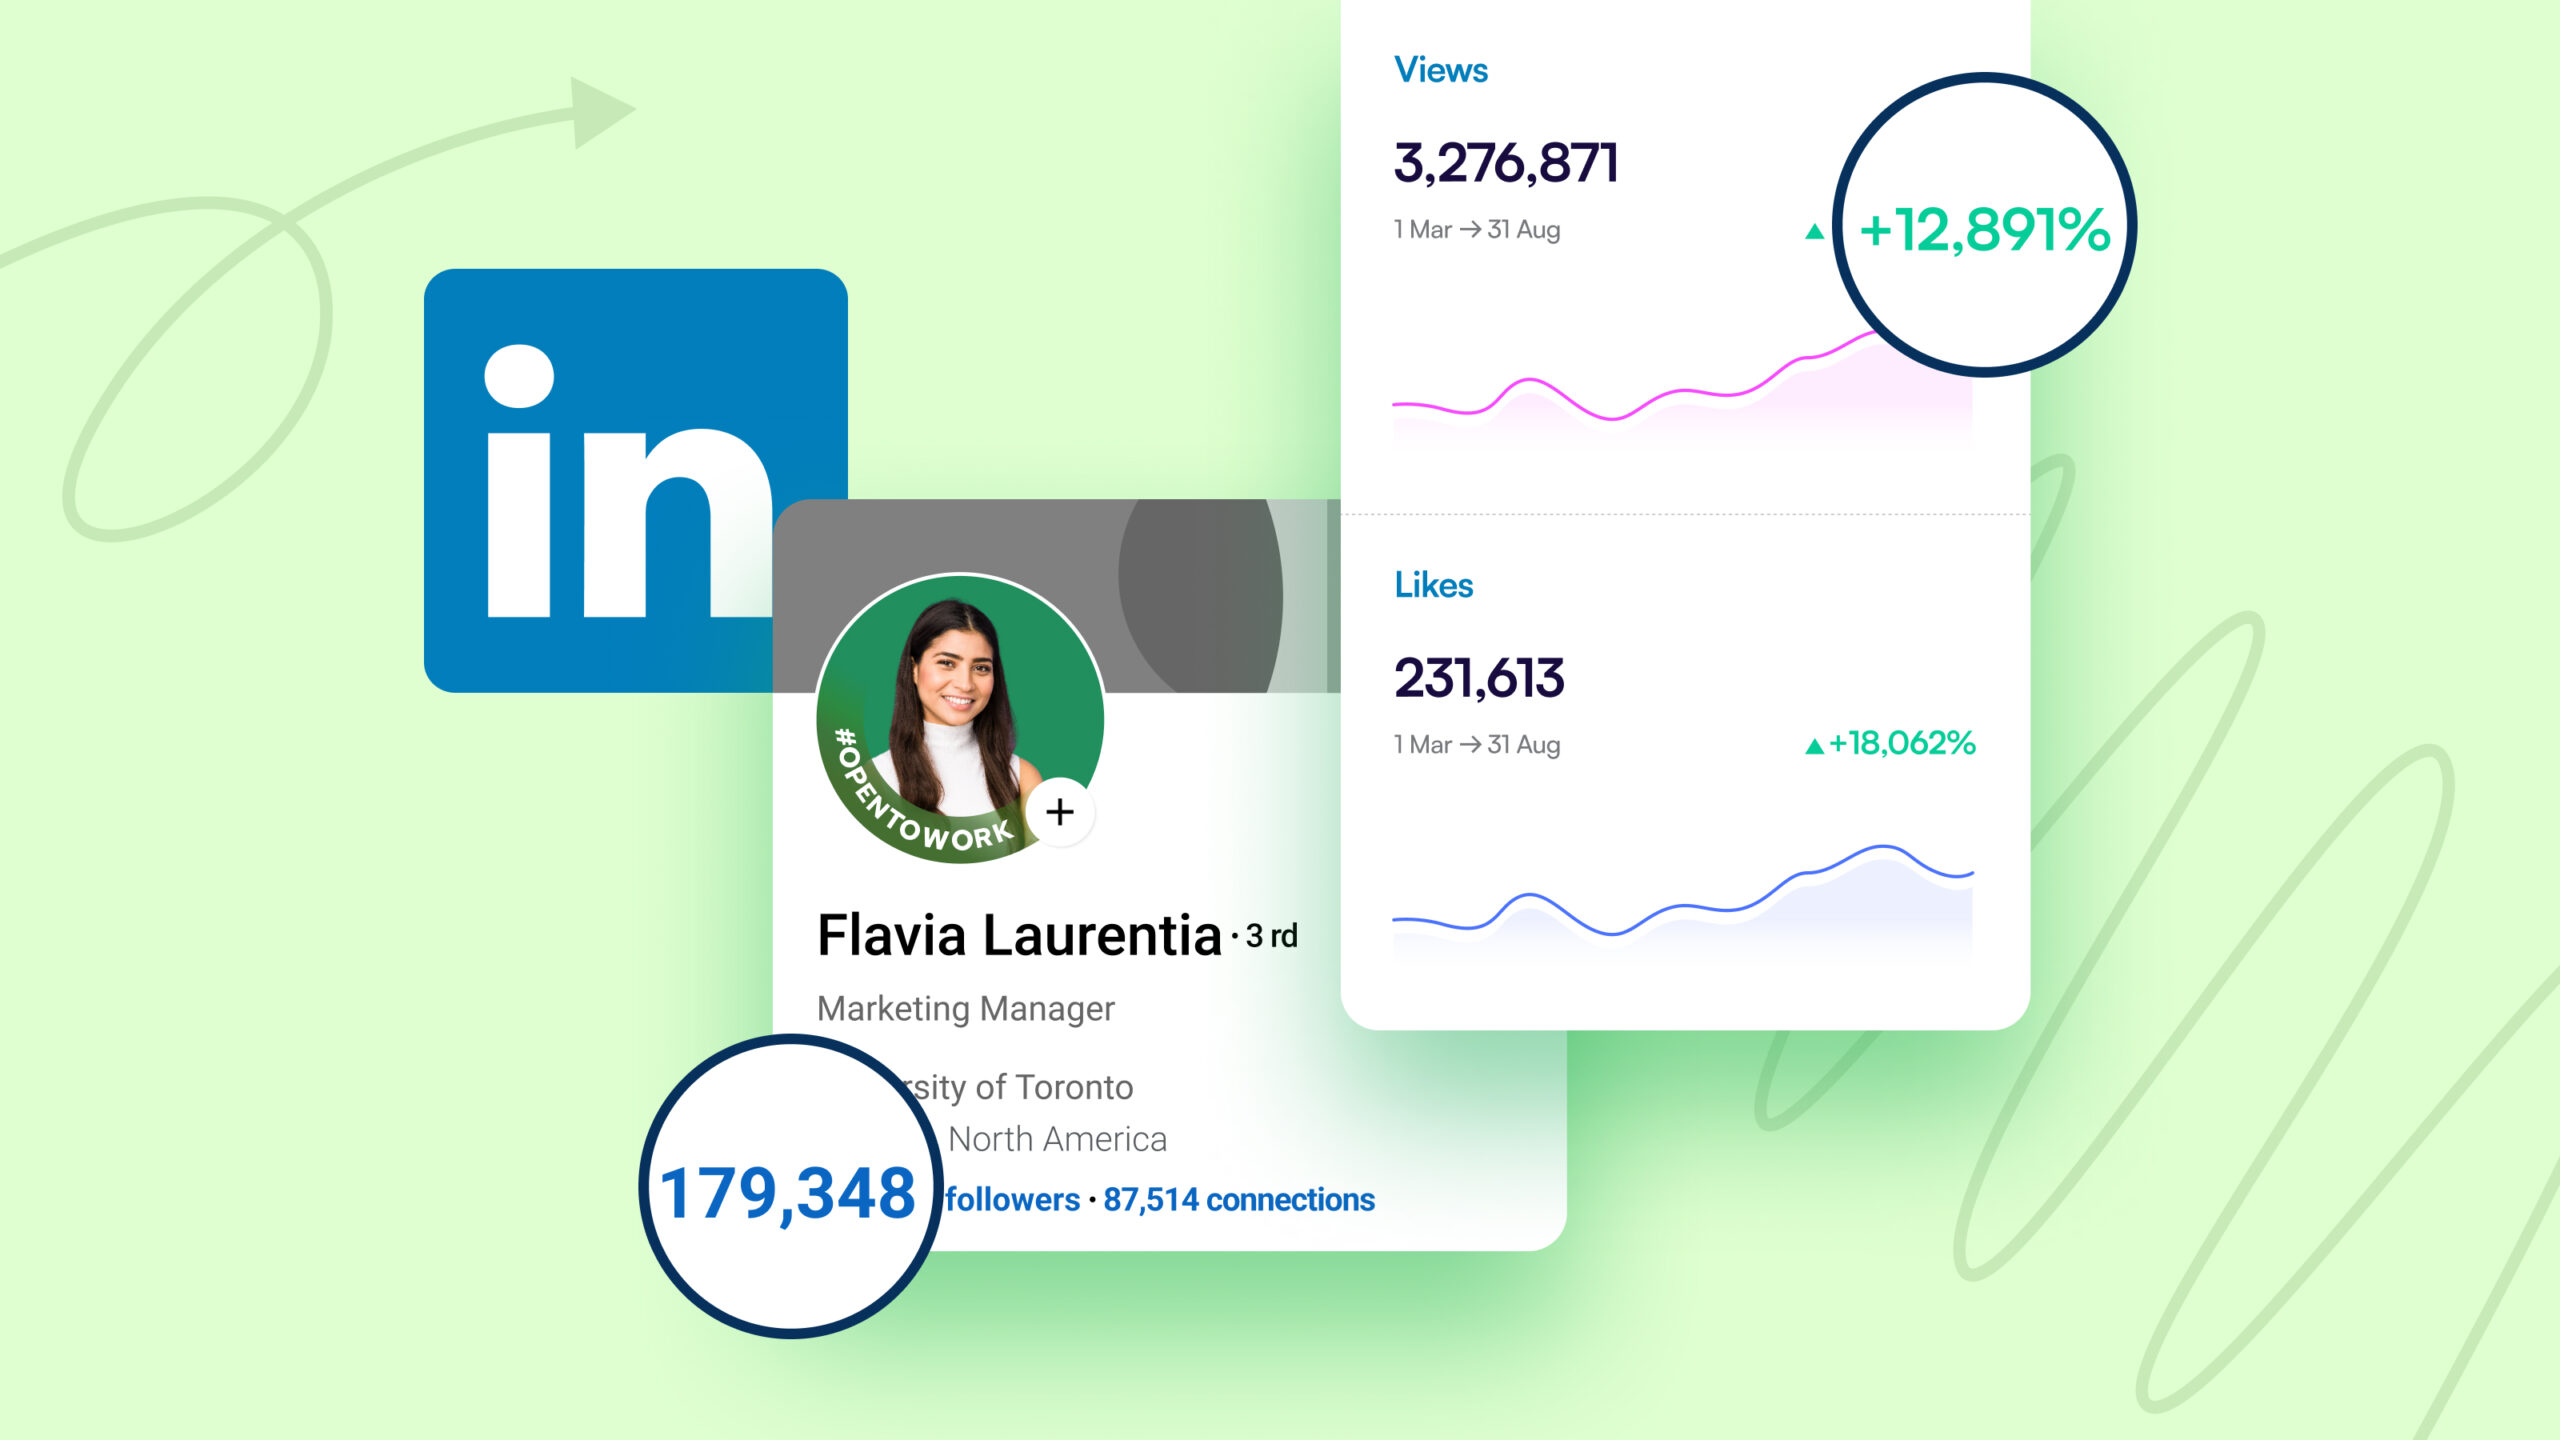Click the green up-triangle beside +12,891%

(x=1814, y=232)
